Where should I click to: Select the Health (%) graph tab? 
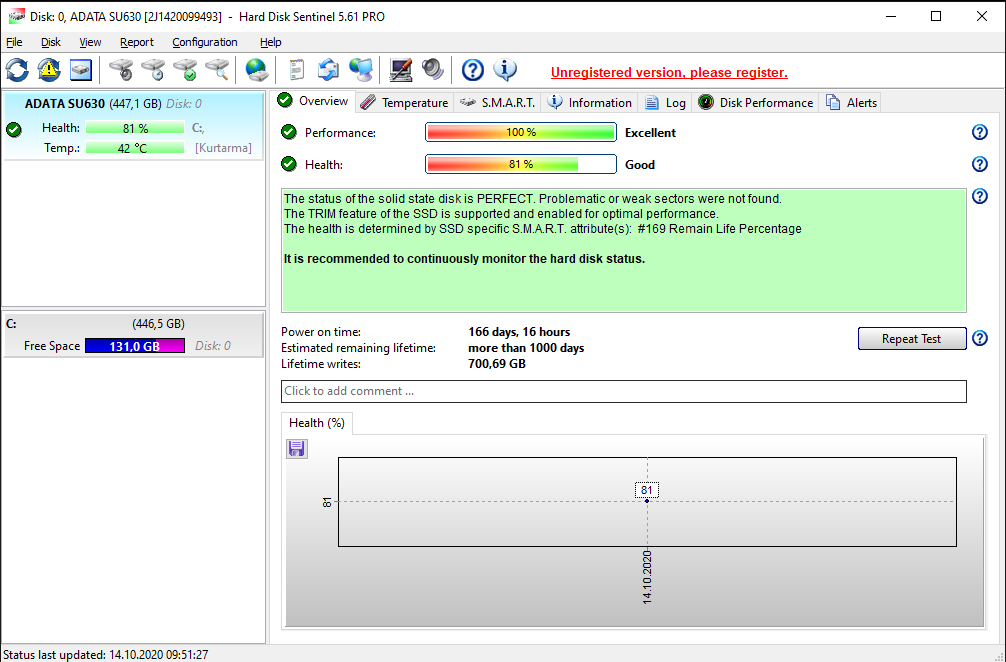pos(317,423)
